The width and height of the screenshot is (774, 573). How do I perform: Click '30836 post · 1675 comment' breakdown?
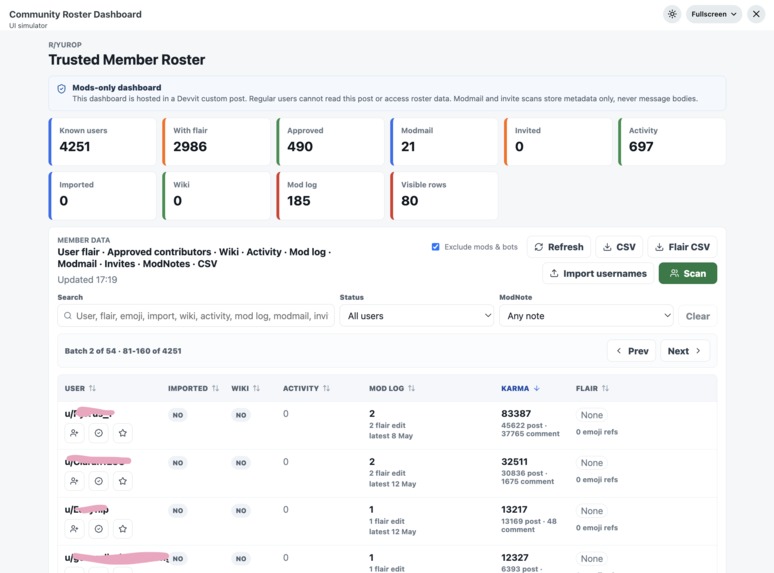coord(528,477)
